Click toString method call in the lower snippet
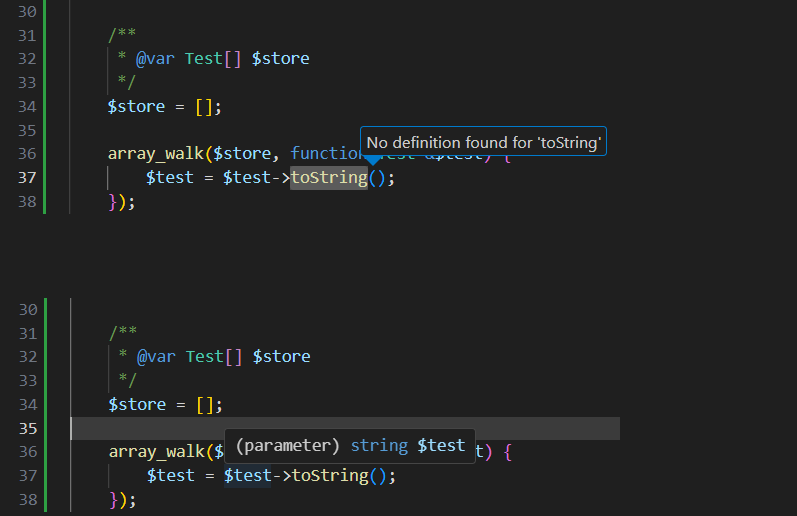797x516 pixels. click(x=329, y=475)
